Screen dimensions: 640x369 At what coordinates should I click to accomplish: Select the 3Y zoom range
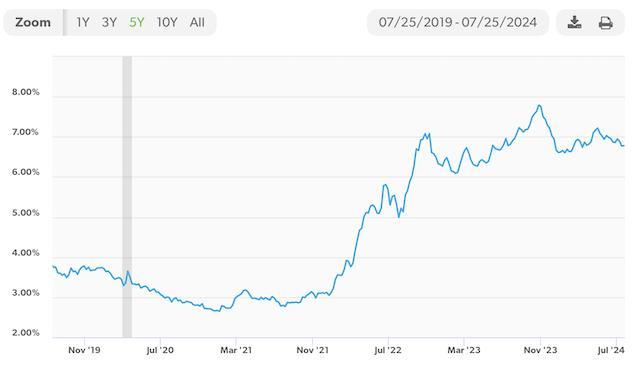pyautogui.click(x=109, y=22)
